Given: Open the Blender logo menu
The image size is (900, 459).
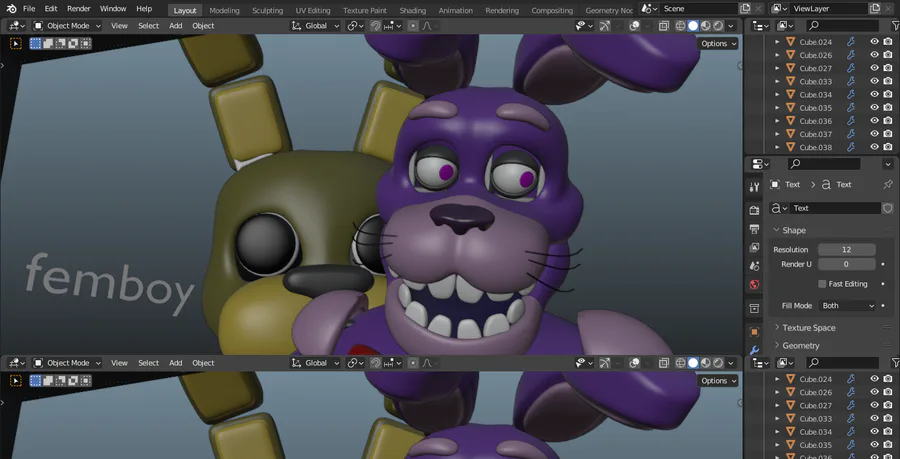Looking at the screenshot, I should pyautogui.click(x=11, y=9).
